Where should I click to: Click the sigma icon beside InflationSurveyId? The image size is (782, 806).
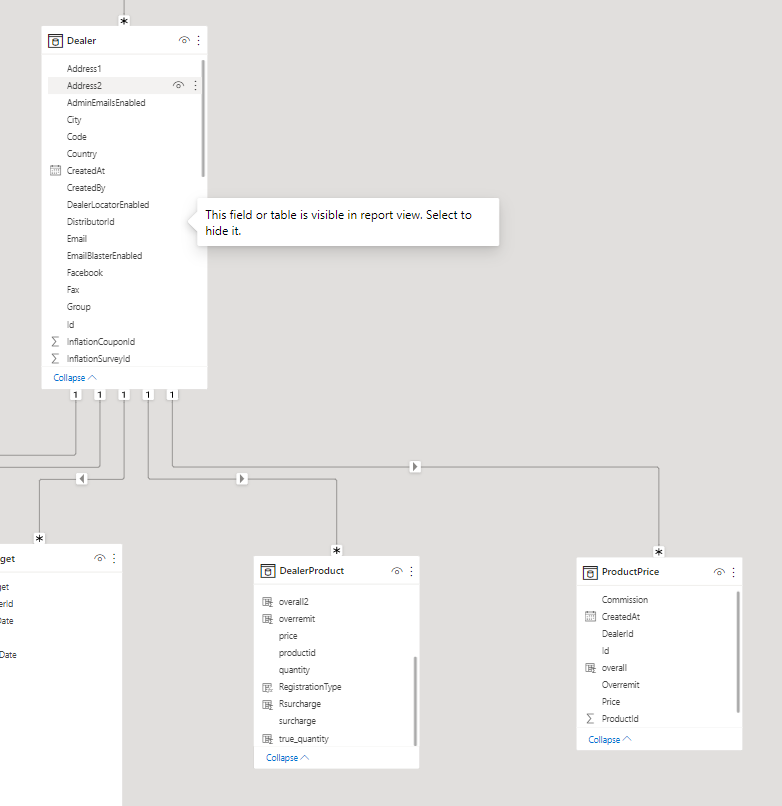[56, 359]
